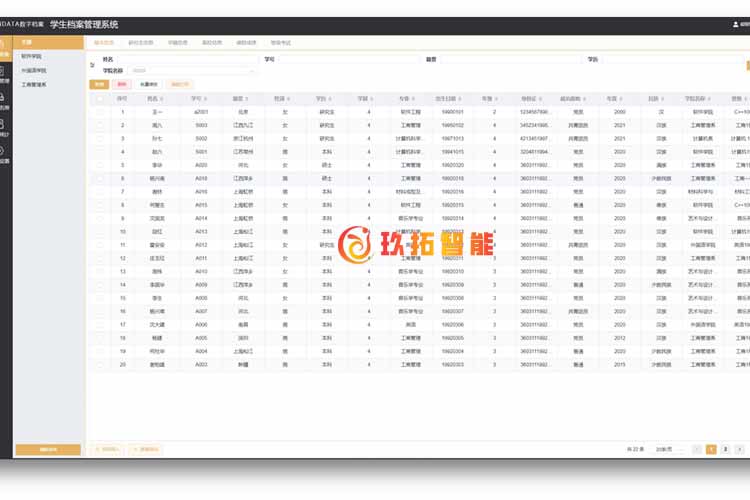Sort table by the 性别 column sort icon
750x500 pixels.
[x=288, y=99]
